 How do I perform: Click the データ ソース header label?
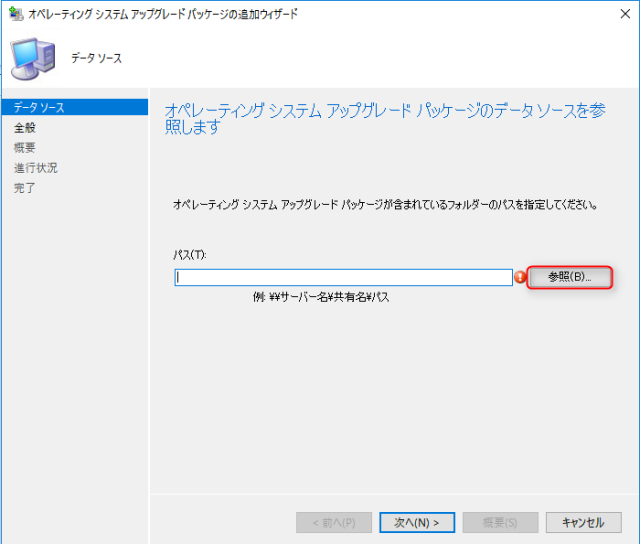96,59
